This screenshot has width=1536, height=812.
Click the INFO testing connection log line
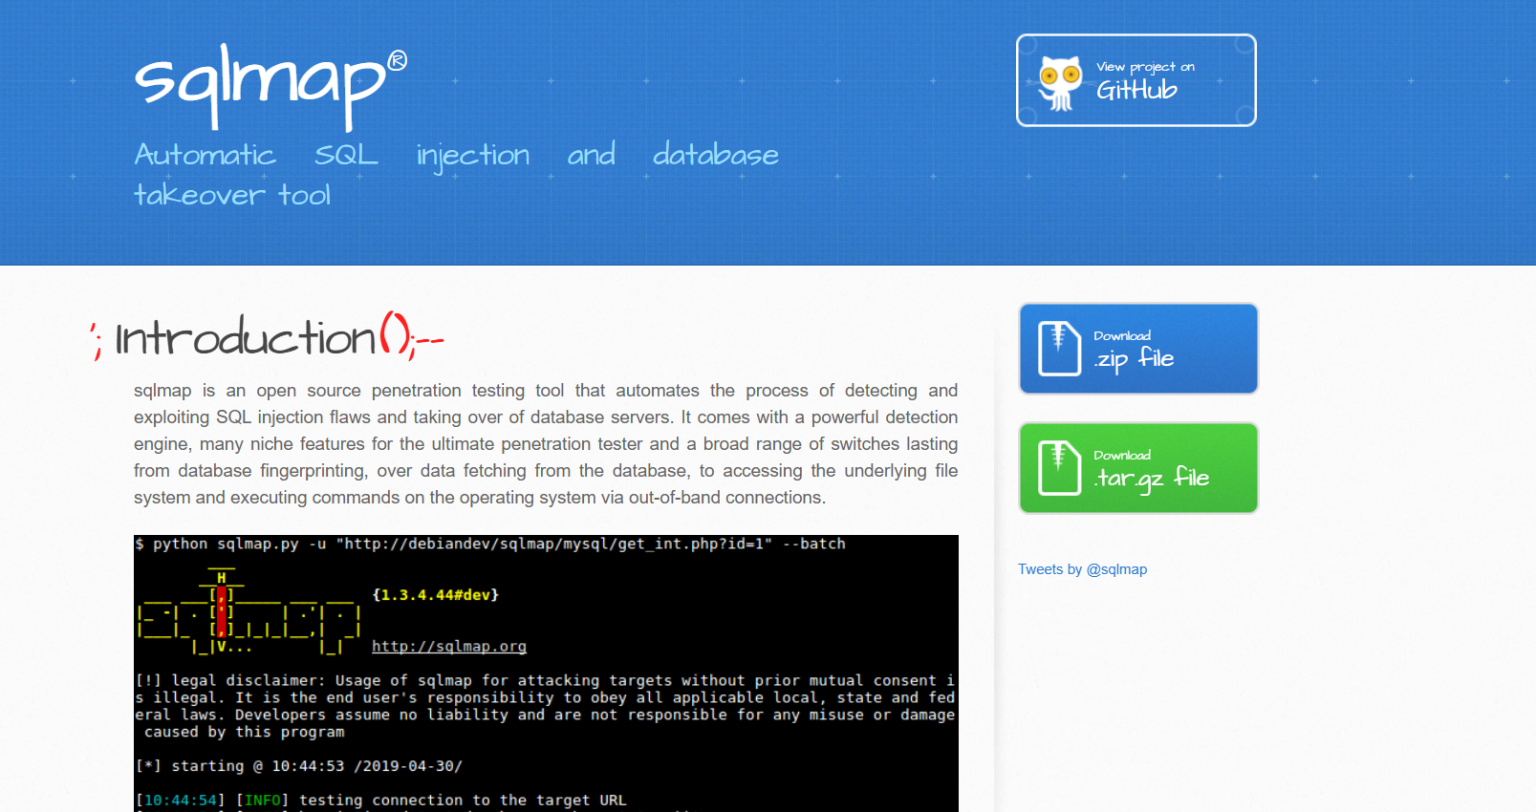pyautogui.click(x=380, y=800)
